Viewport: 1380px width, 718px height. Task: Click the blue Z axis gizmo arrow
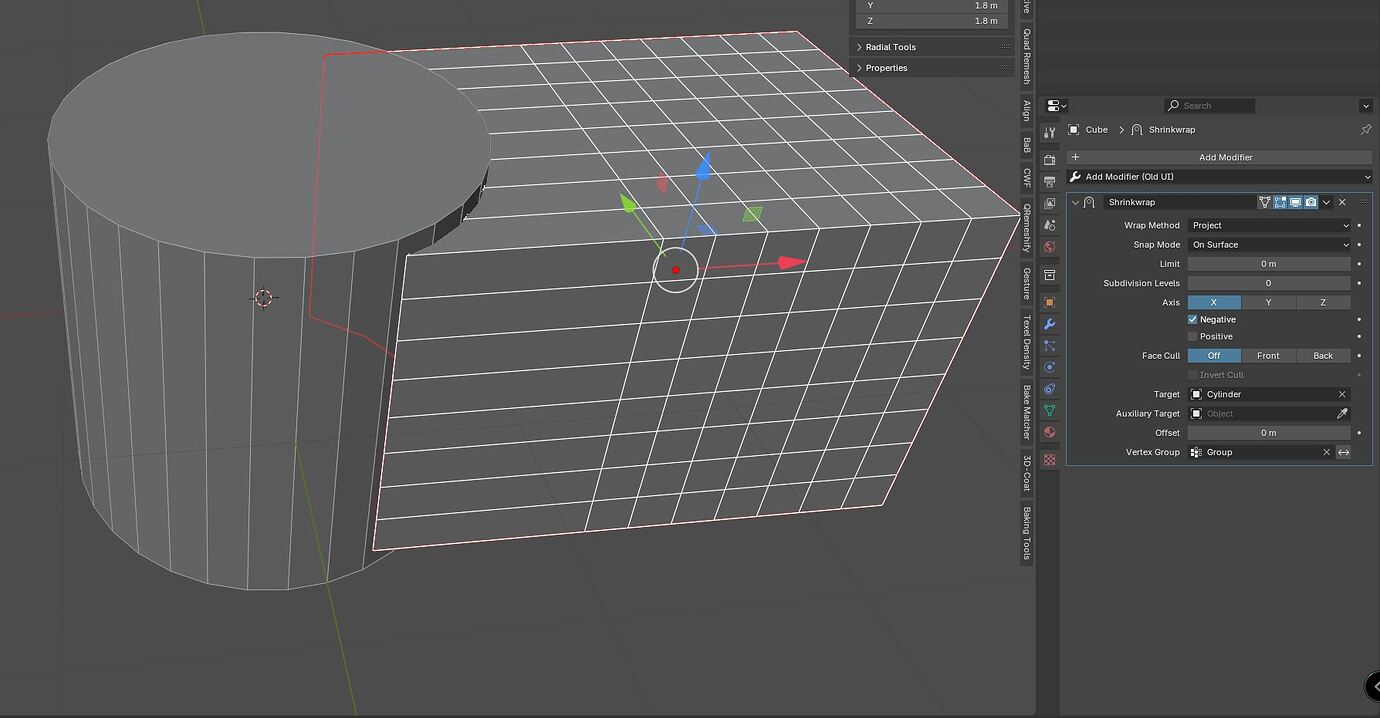click(x=704, y=165)
